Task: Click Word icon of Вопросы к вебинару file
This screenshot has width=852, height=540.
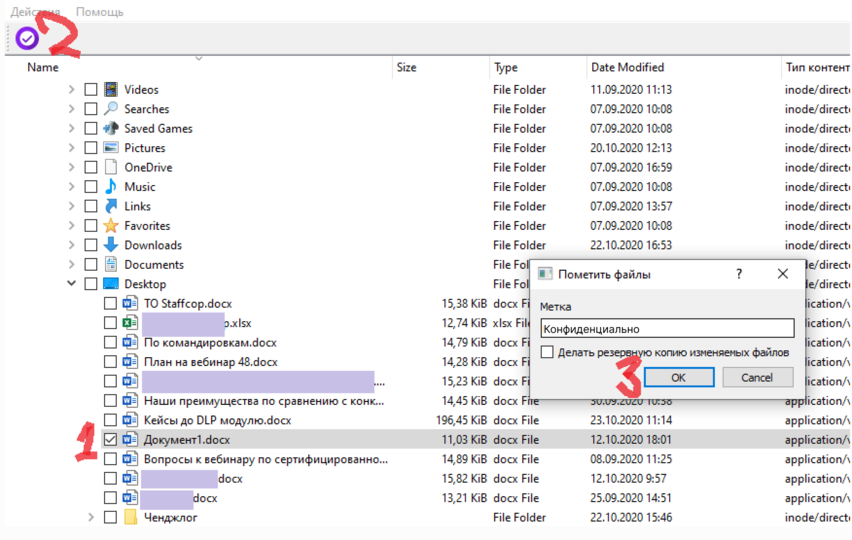Action: pos(130,459)
